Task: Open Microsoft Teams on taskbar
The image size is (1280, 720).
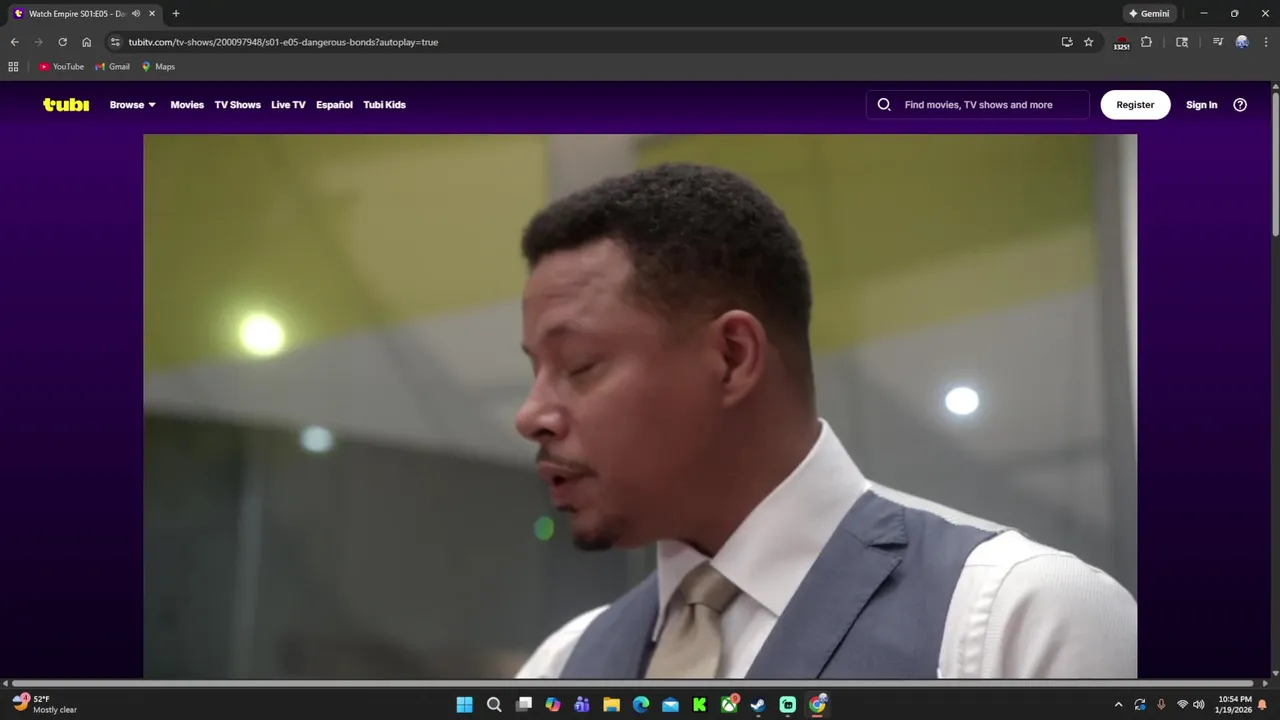Action: click(582, 704)
